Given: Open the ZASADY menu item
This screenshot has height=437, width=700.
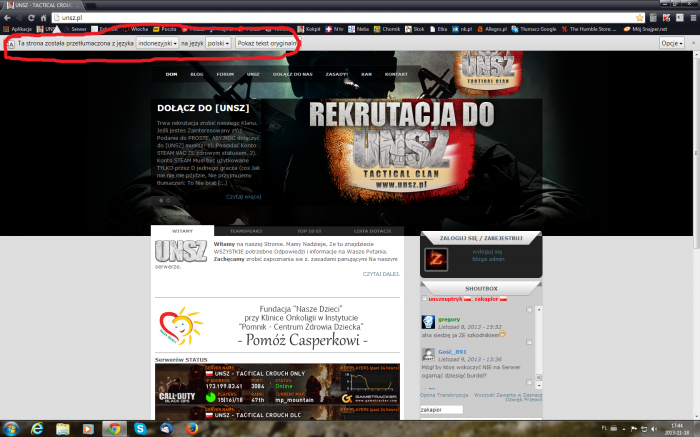Looking at the screenshot, I should pos(336,74).
